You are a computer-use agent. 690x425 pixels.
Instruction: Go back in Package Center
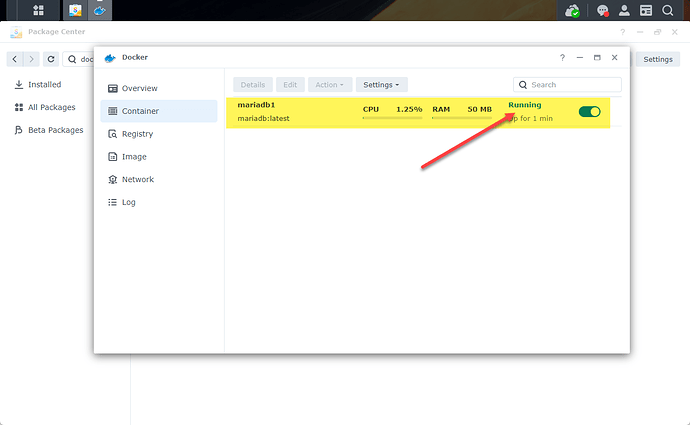point(15,59)
